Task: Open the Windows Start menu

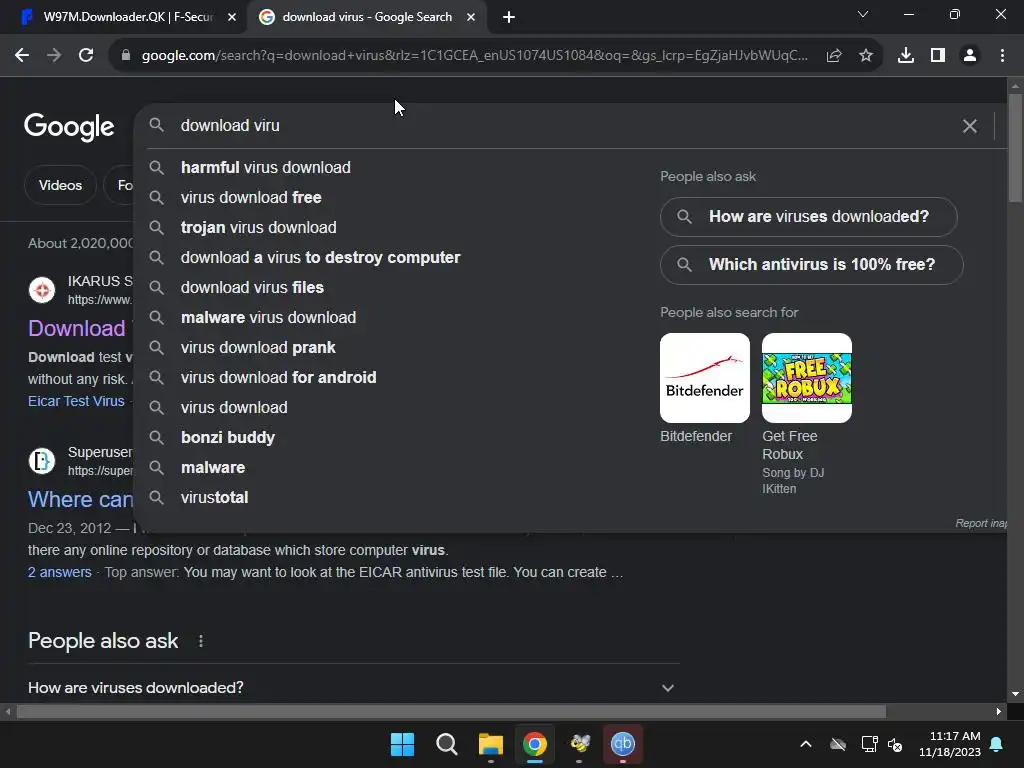Action: [x=402, y=744]
